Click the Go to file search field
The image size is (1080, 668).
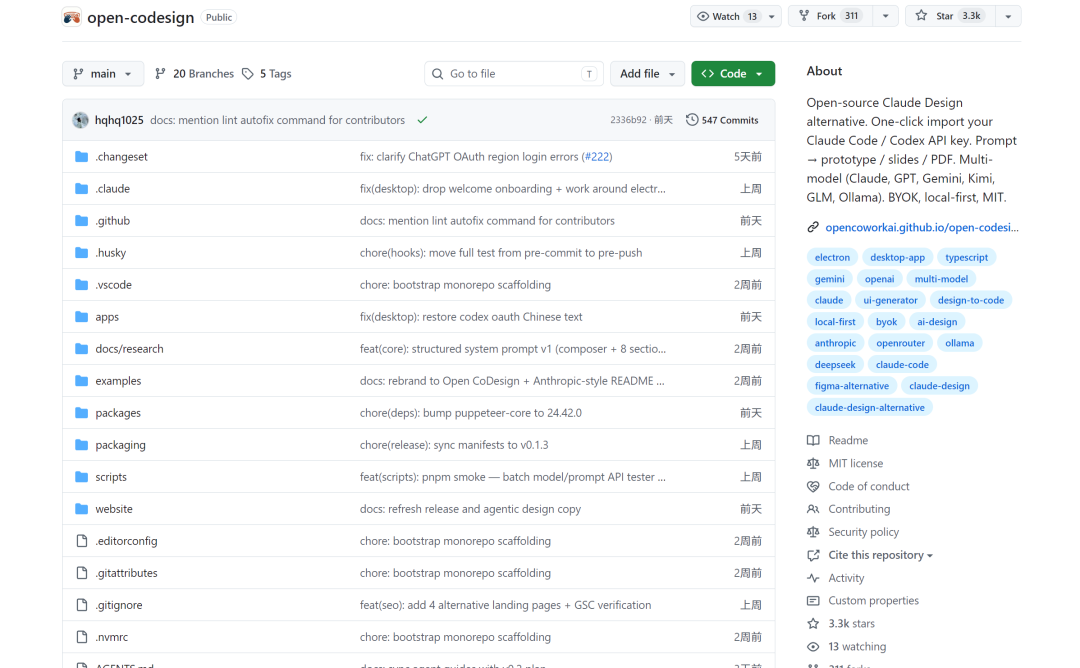point(510,74)
